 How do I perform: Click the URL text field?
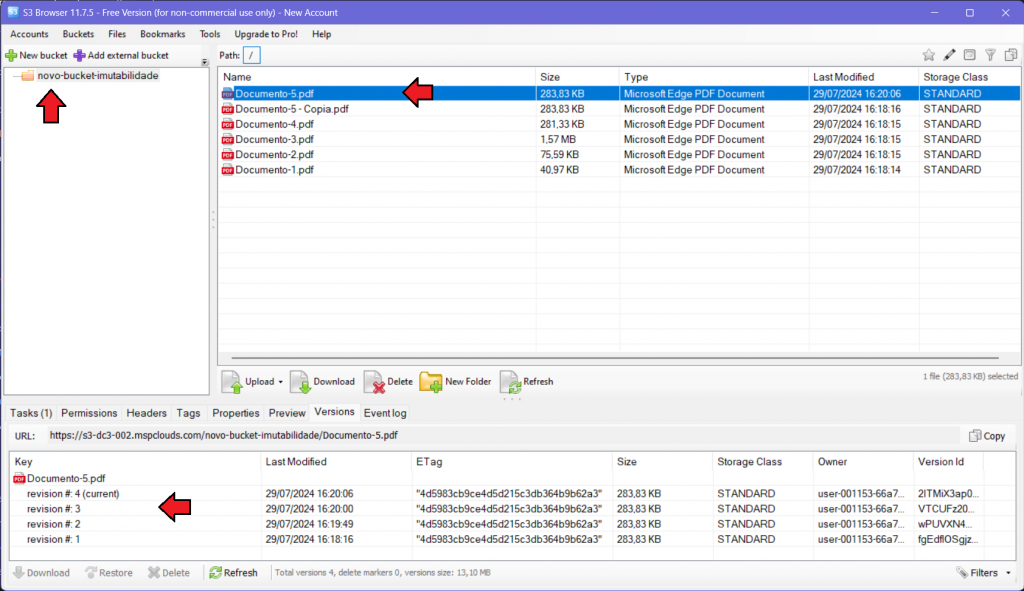[503, 436]
